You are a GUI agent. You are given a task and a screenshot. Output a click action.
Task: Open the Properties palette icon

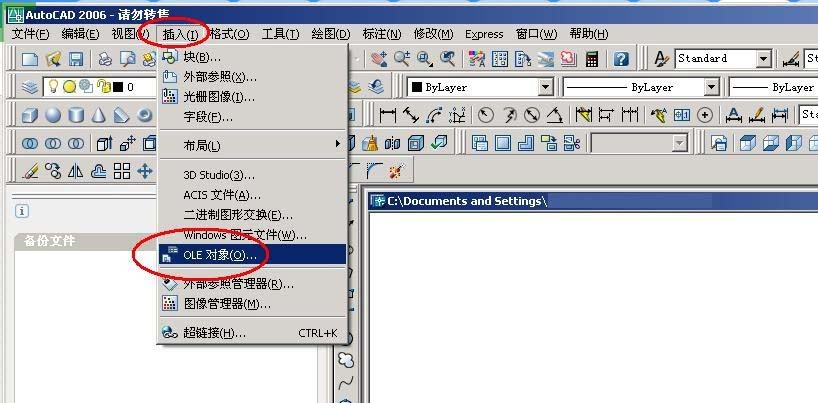coord(476,58)
